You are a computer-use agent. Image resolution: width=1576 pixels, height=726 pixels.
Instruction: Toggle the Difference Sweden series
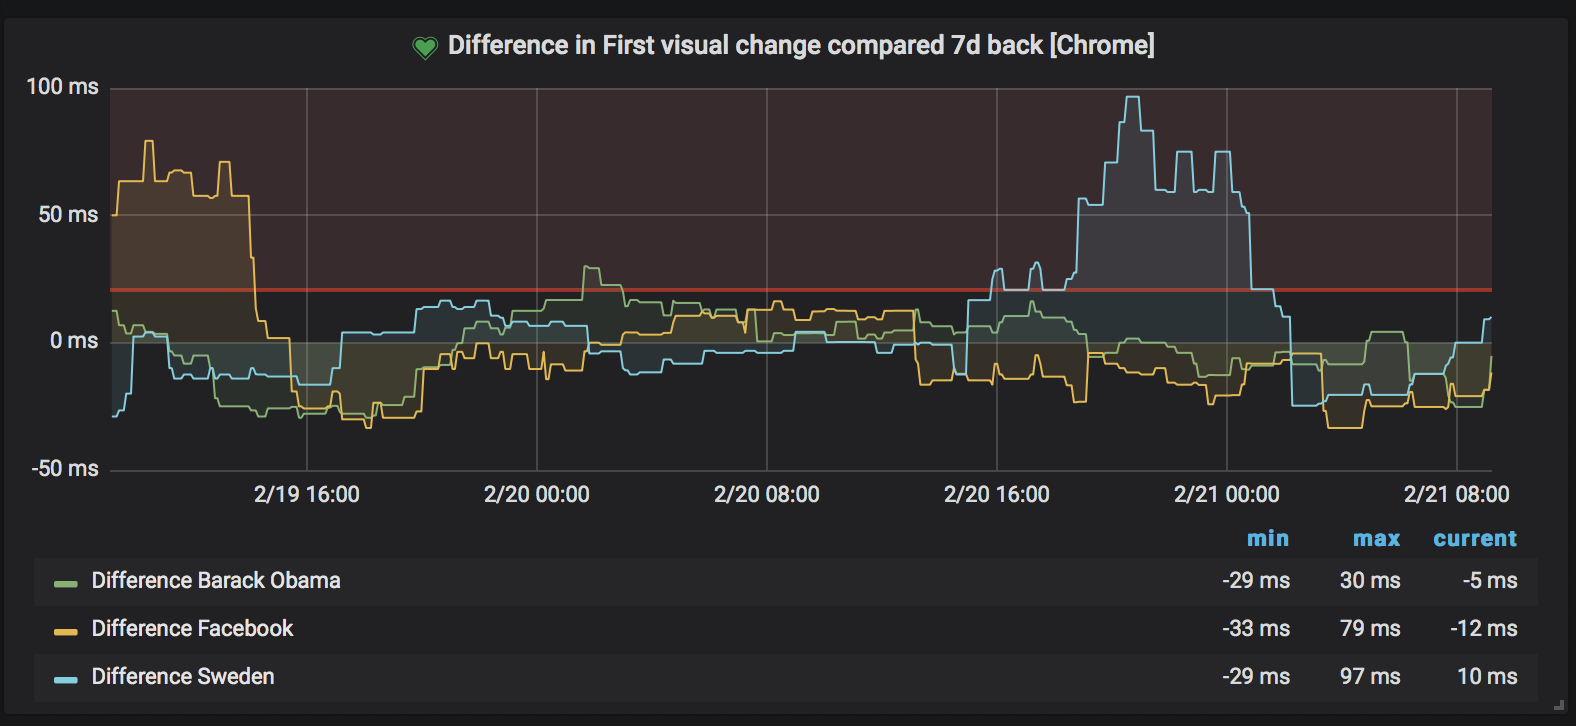(x=183, y=677)
